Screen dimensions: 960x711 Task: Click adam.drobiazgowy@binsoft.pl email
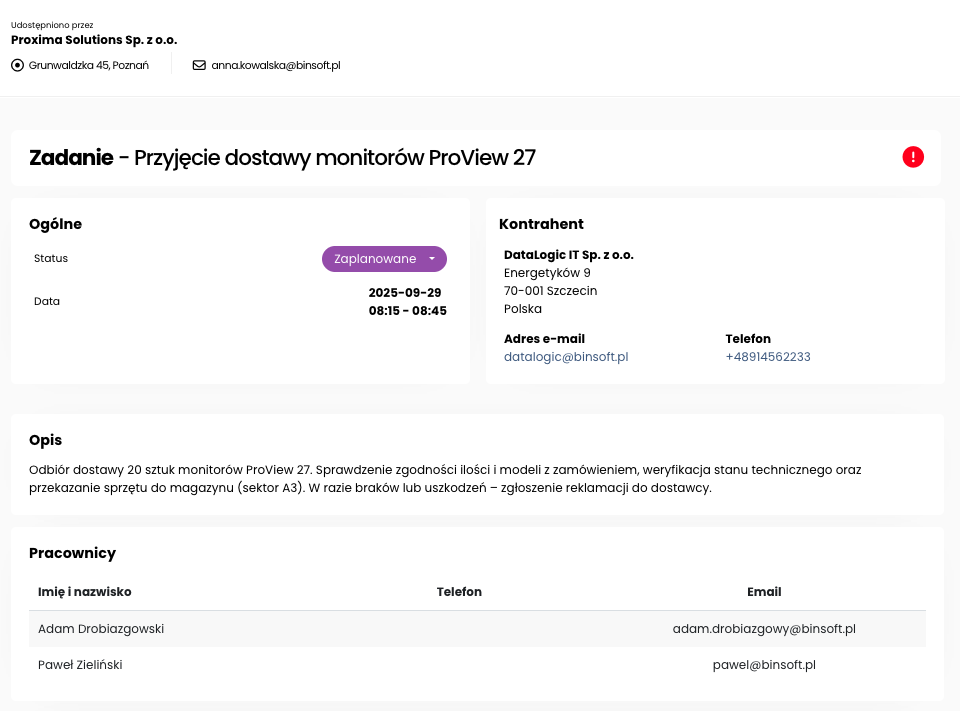tap(764, 629)
